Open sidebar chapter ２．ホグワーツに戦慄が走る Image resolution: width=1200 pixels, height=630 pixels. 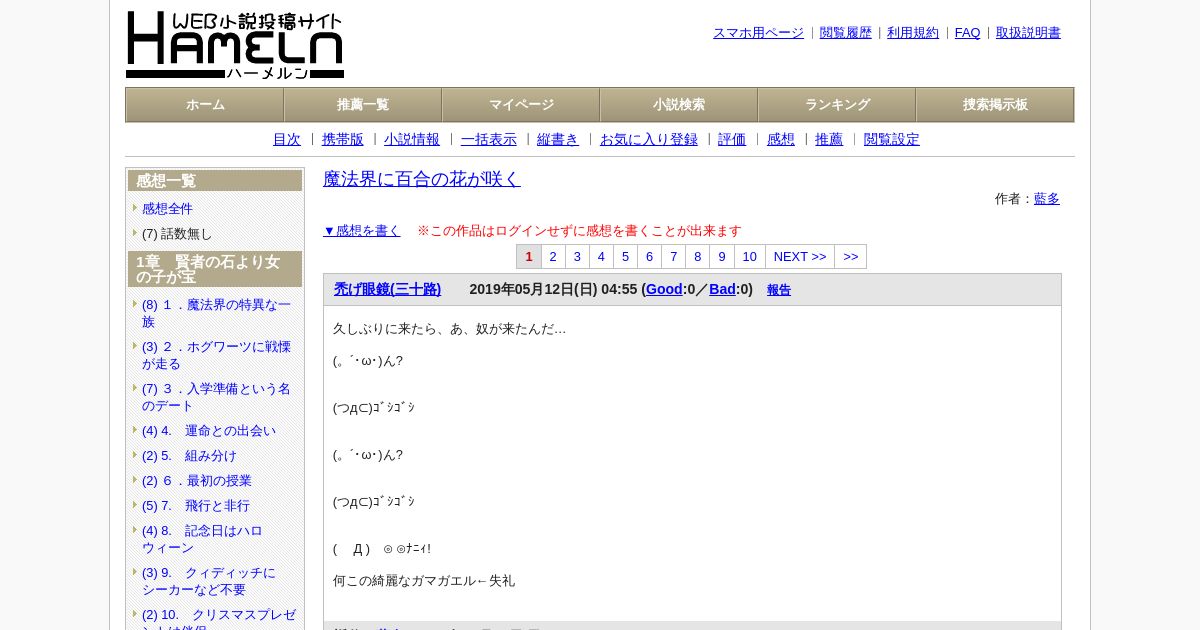(216, 355)
